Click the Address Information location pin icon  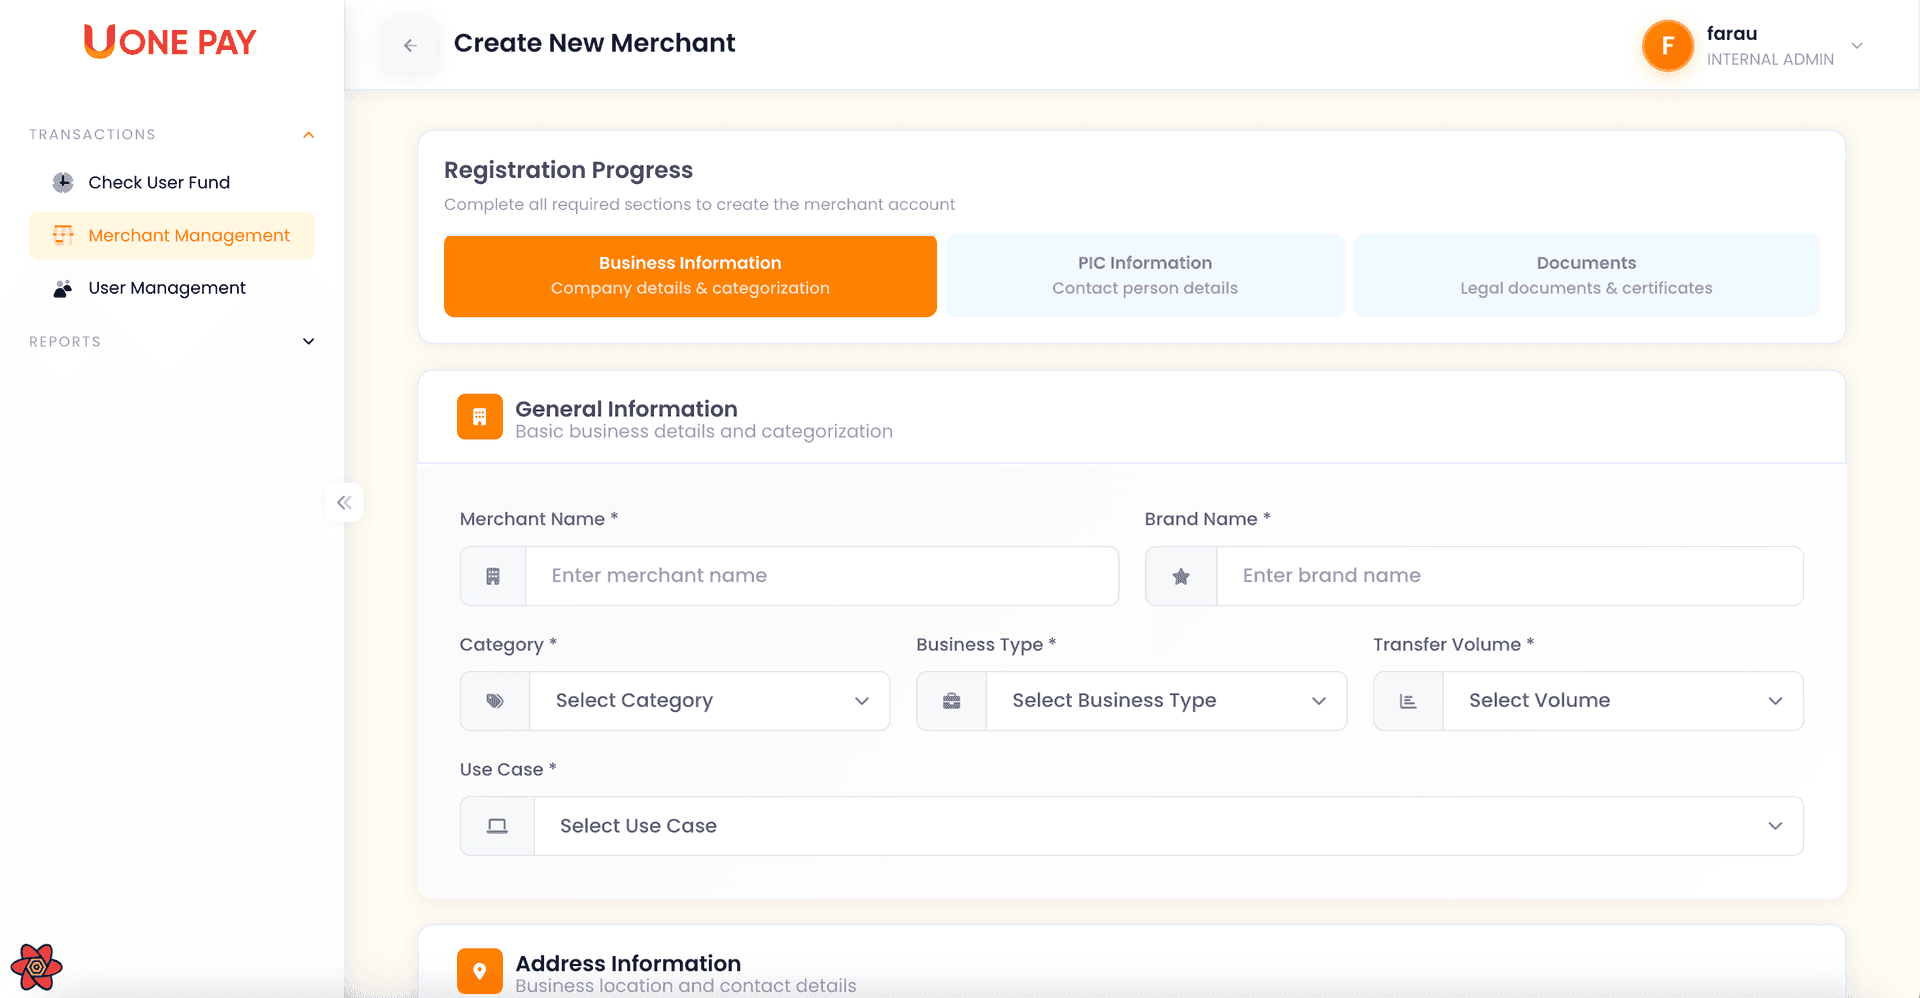(479, 971)
